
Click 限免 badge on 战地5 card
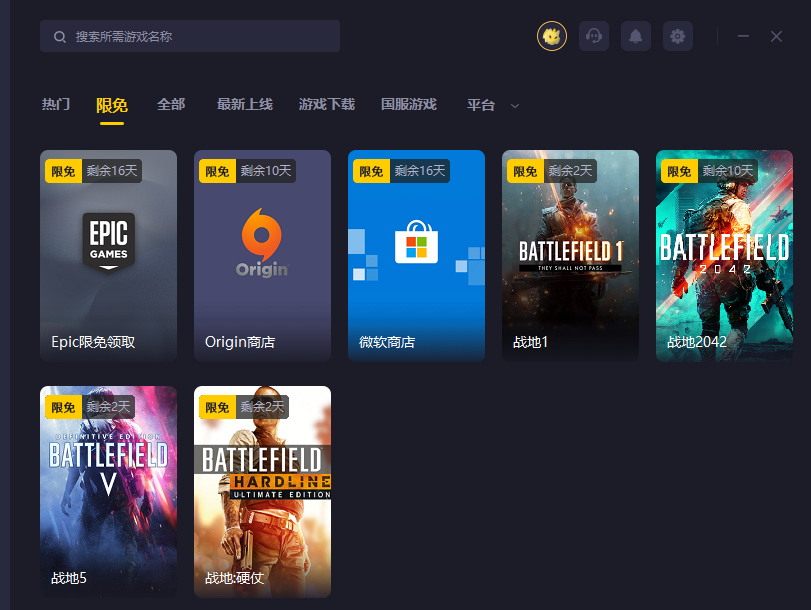coord(64,407)
